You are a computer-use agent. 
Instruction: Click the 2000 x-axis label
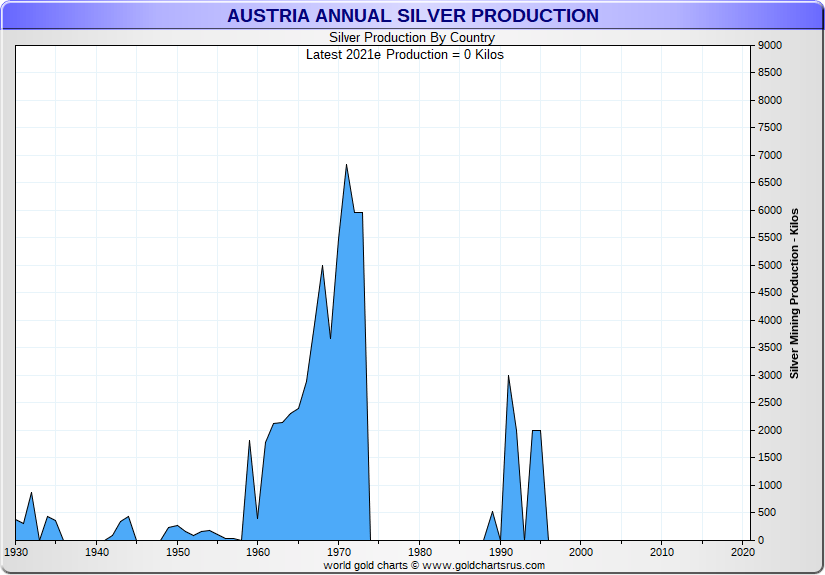point(581,552)
